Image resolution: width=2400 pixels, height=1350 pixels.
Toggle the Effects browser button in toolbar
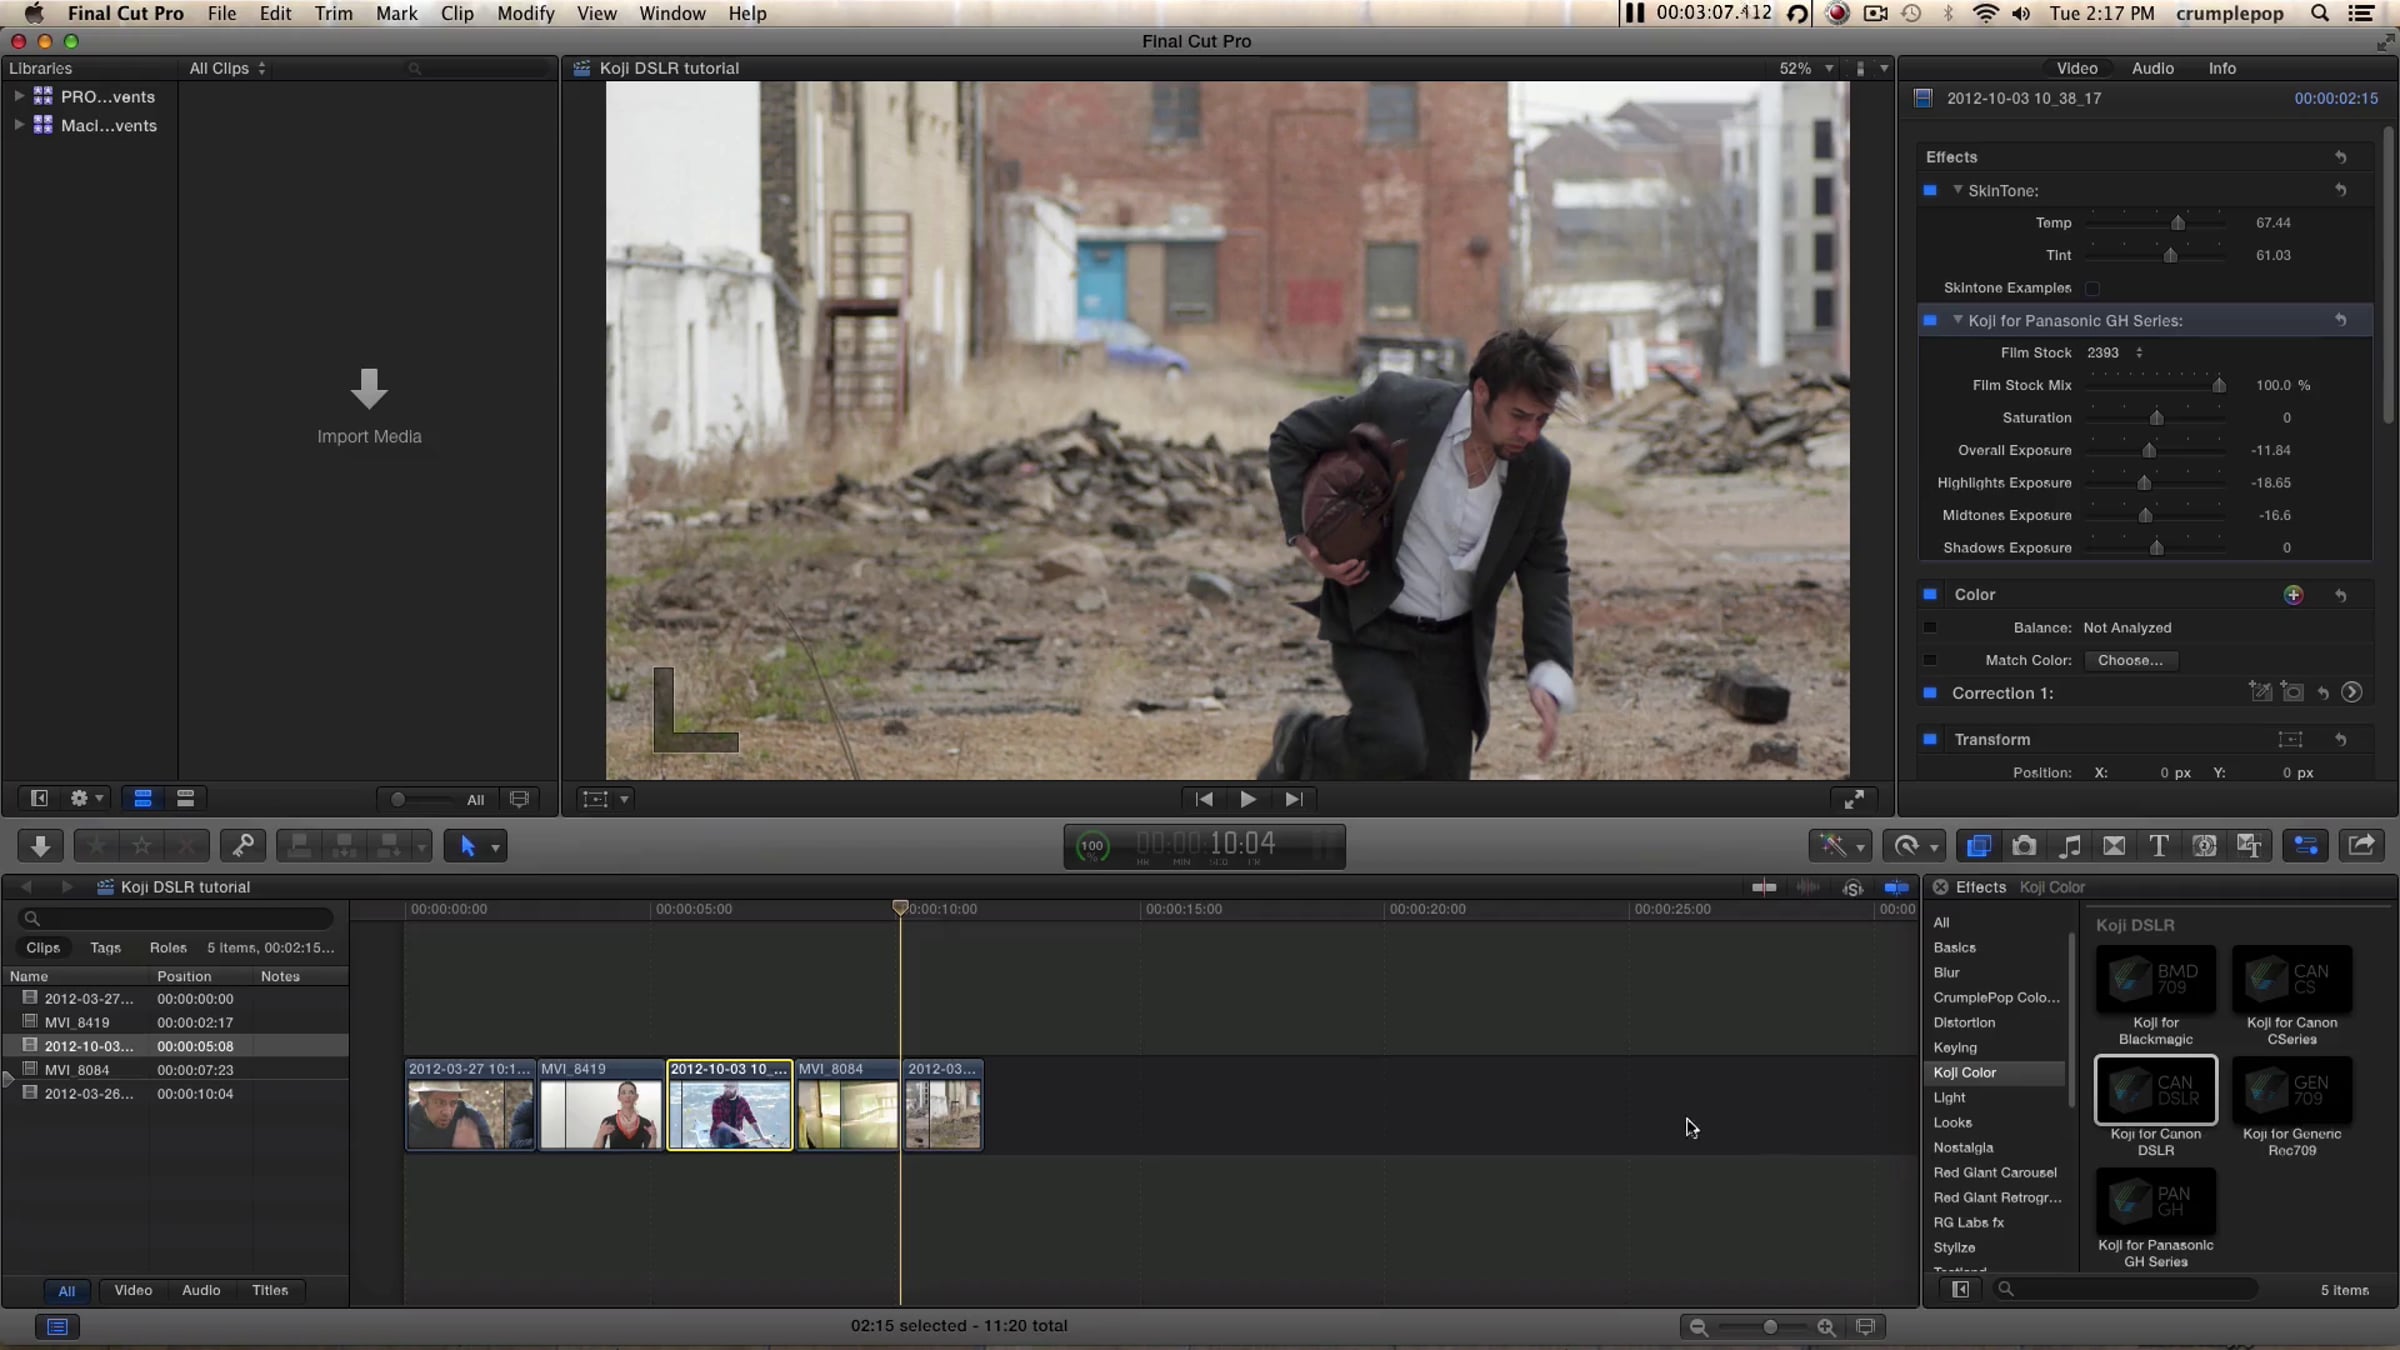(x=1978, y=846)
